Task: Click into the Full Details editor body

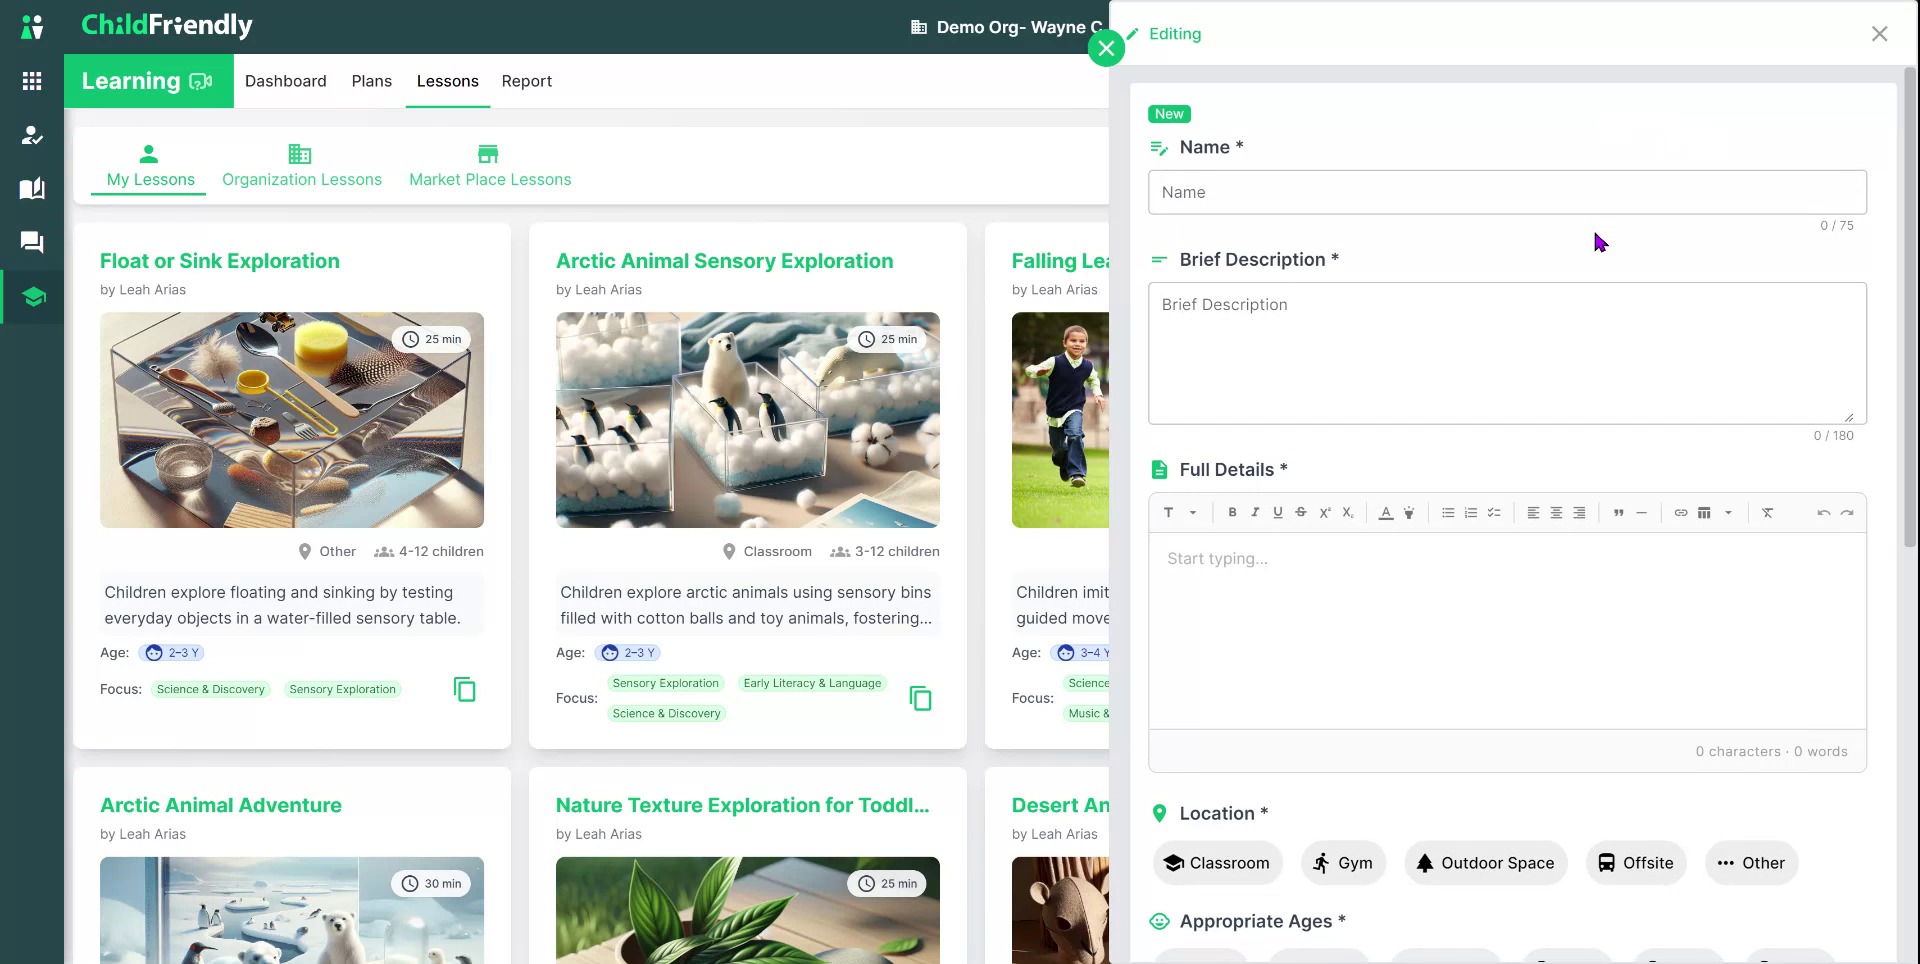Action: (x=1507, y=631)
